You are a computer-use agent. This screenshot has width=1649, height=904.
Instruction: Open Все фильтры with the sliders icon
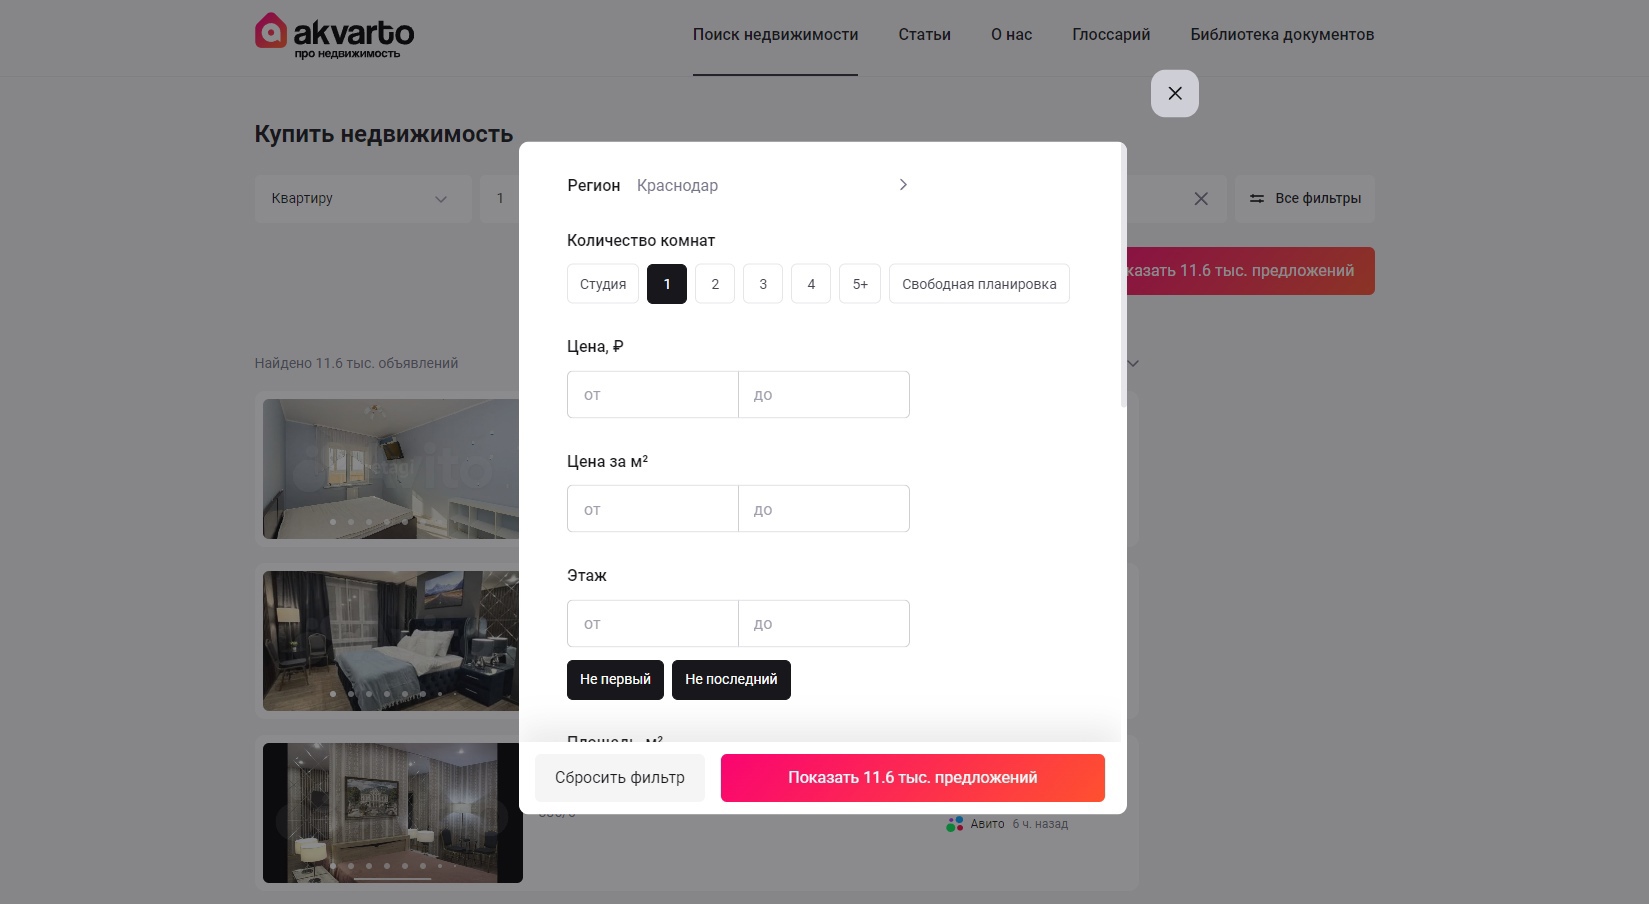pyautogui.click(x=1305, y=198)
